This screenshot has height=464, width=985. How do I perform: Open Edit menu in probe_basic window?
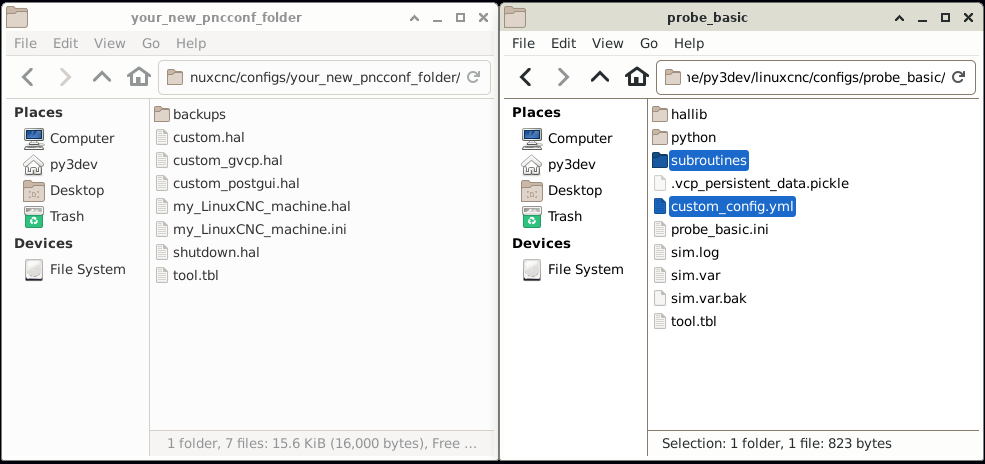pyautogui.click(x=563, y=43)
